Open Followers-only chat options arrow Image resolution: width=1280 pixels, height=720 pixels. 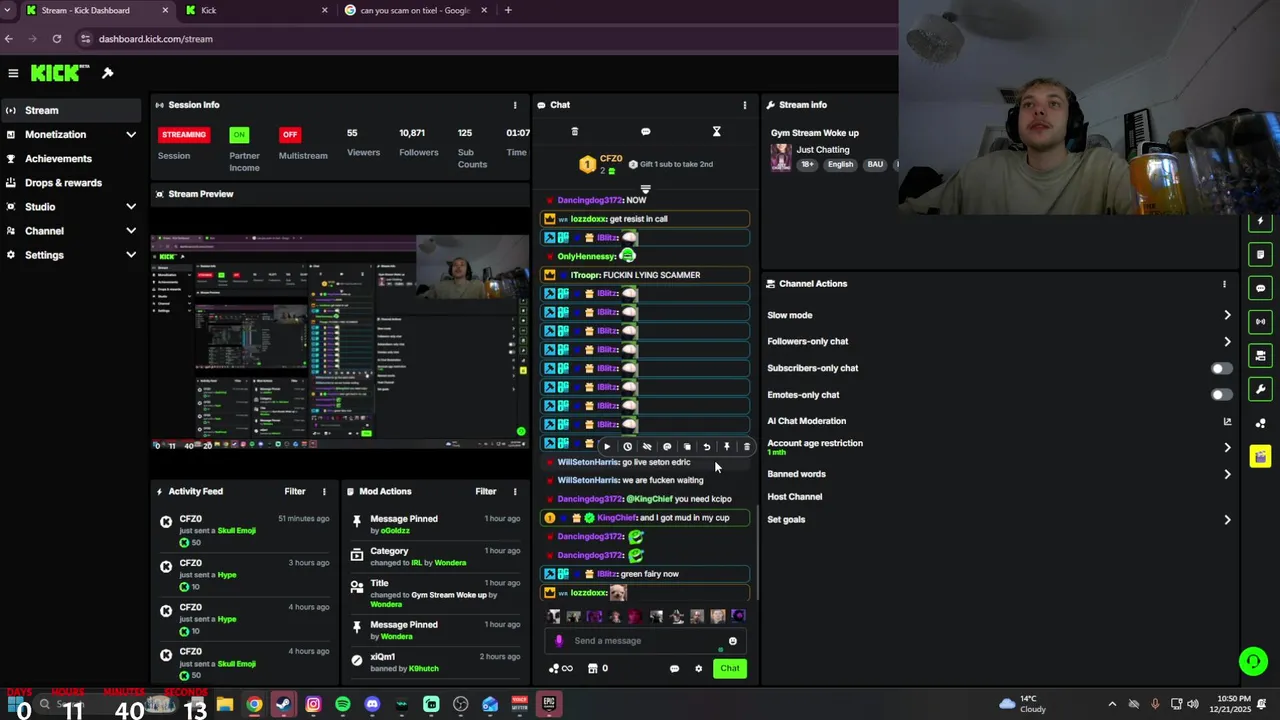[1227, 341]
